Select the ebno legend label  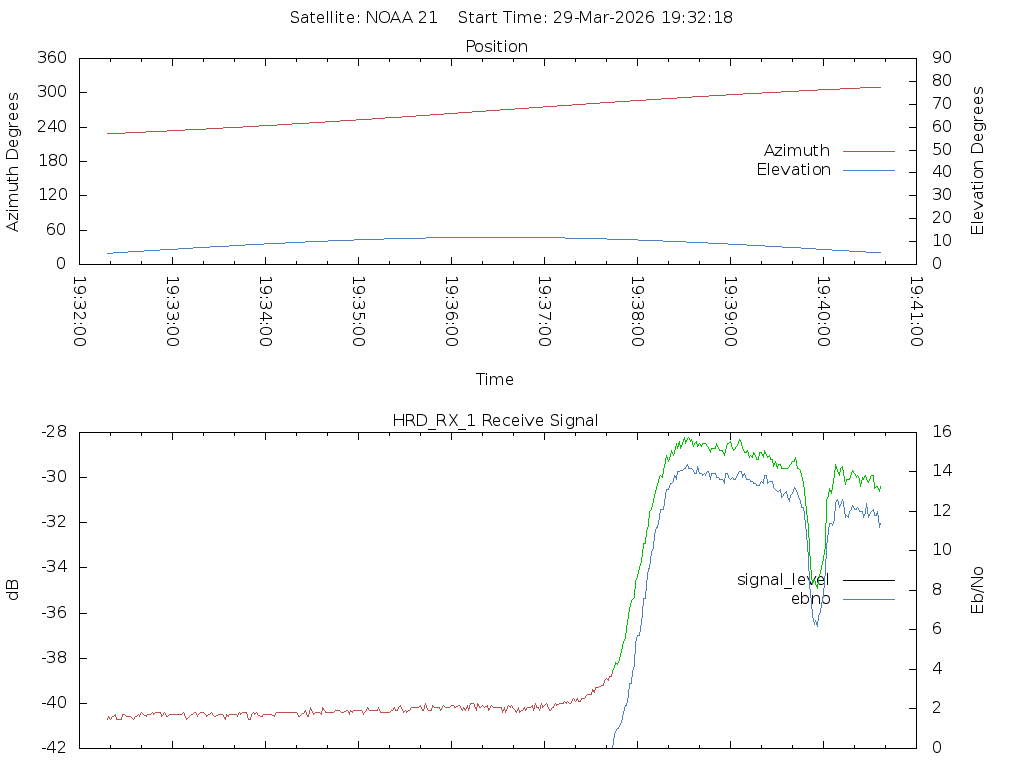pyautogui.click(x=810, y=599)
